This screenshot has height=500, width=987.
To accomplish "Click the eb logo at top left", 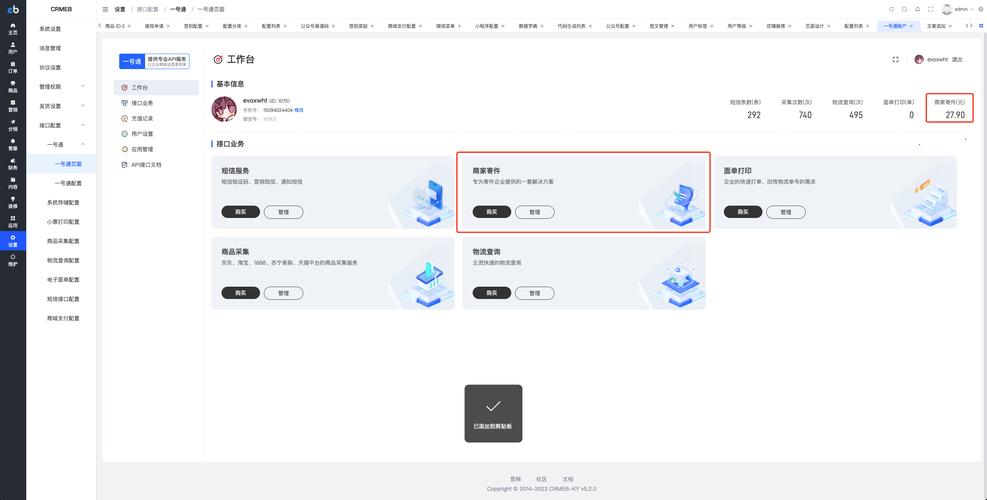I will click(13, 9).
